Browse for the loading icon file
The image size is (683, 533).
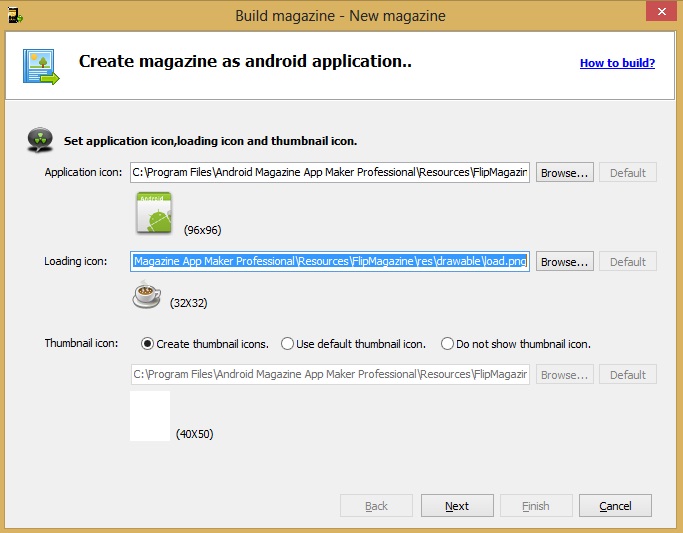point(565,262)
